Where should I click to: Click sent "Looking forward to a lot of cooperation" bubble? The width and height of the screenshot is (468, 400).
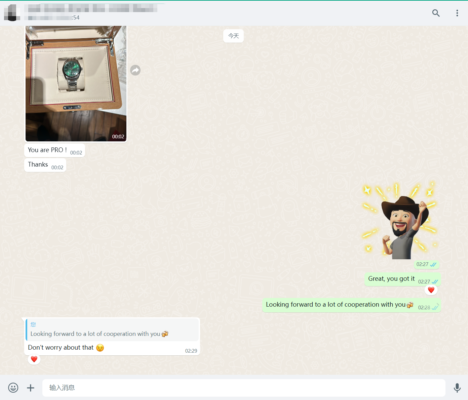coord(352,305)
